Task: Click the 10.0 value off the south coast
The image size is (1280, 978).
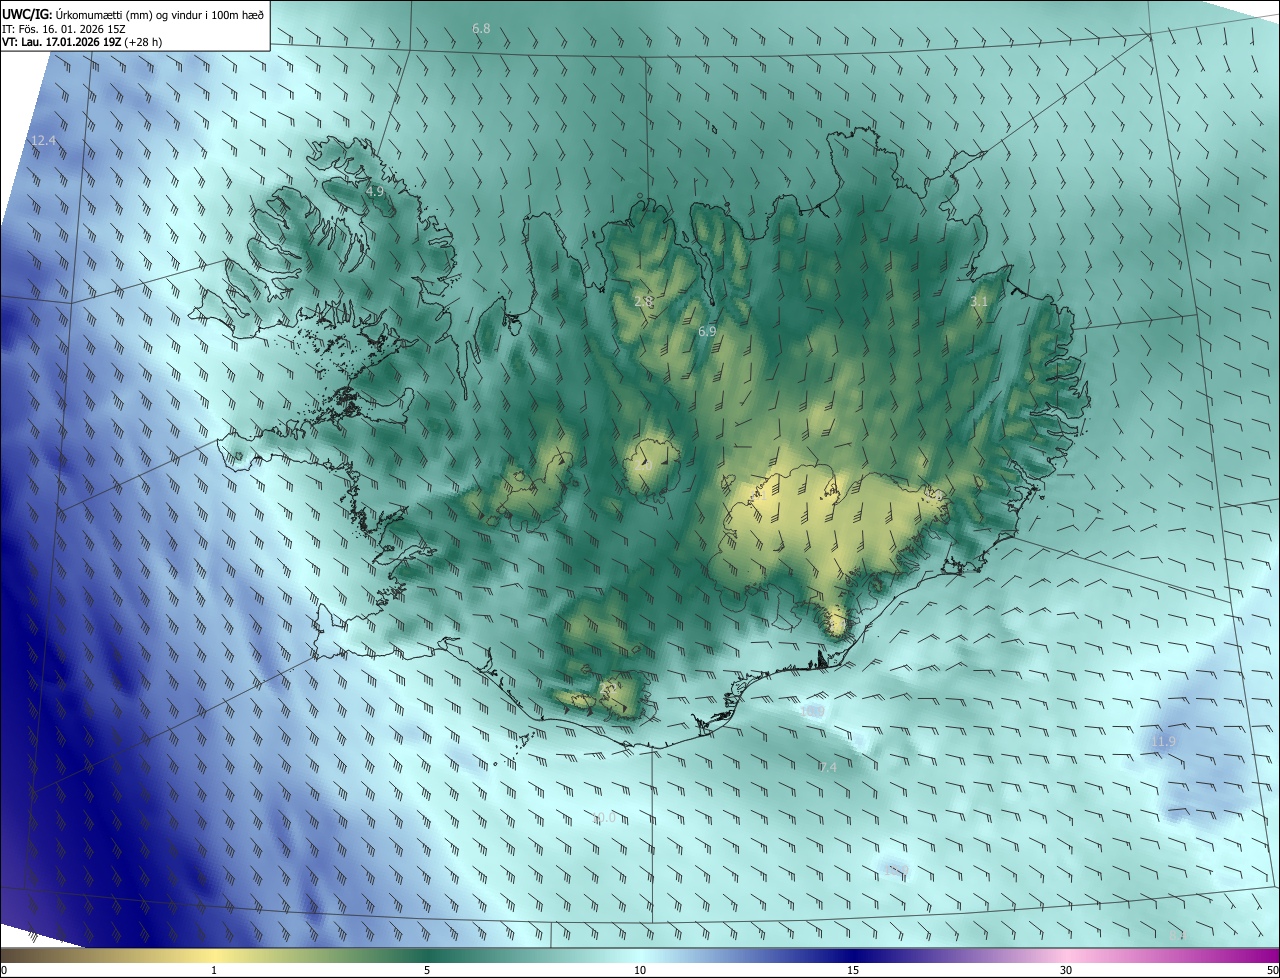Action: point(603,818)
